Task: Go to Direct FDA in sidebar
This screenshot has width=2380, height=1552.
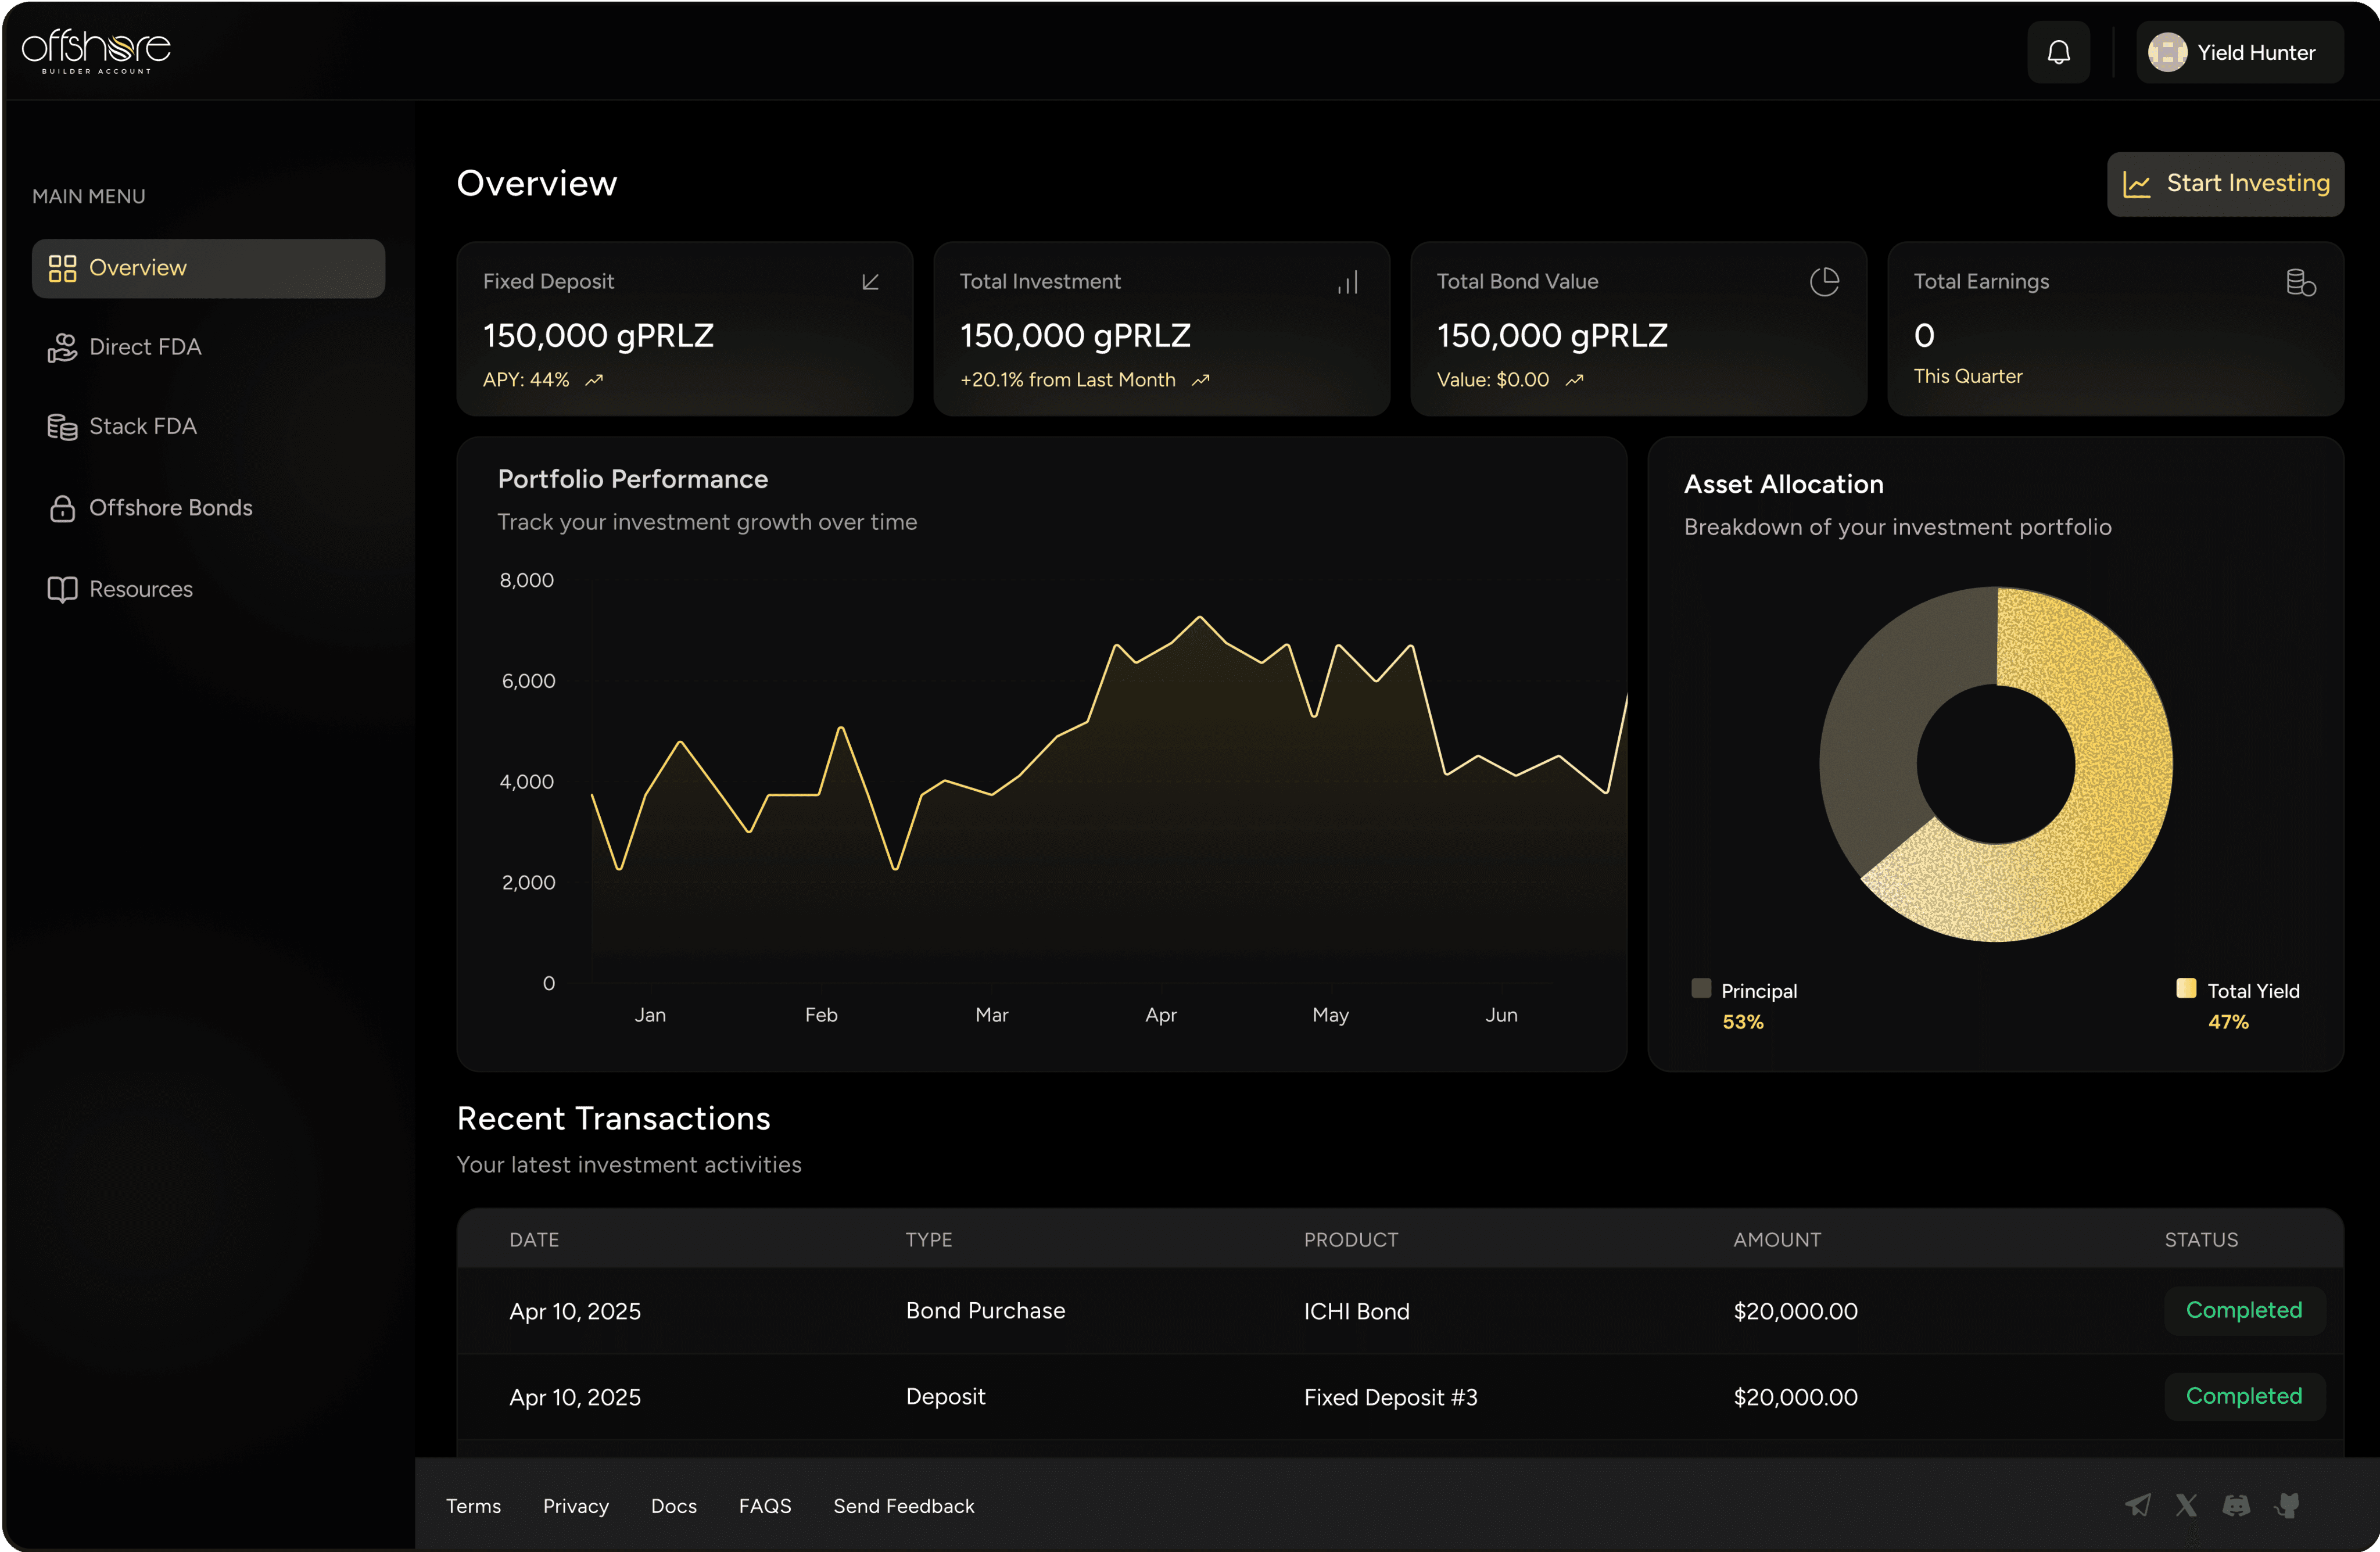Action: (x=145, y=347)
